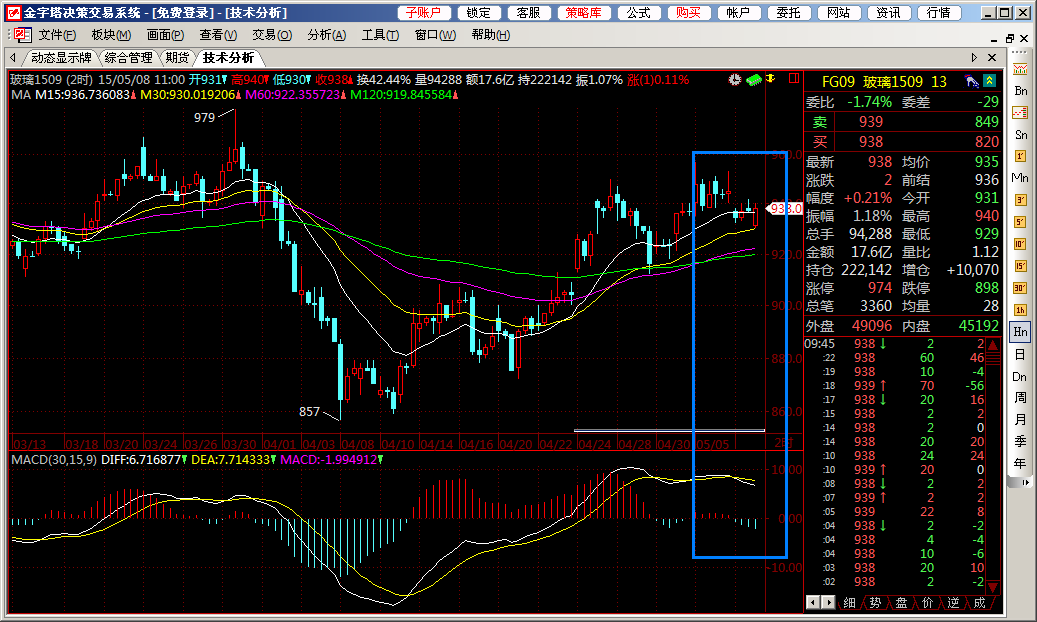Click the 购买 title bar button

pos(689,13)
